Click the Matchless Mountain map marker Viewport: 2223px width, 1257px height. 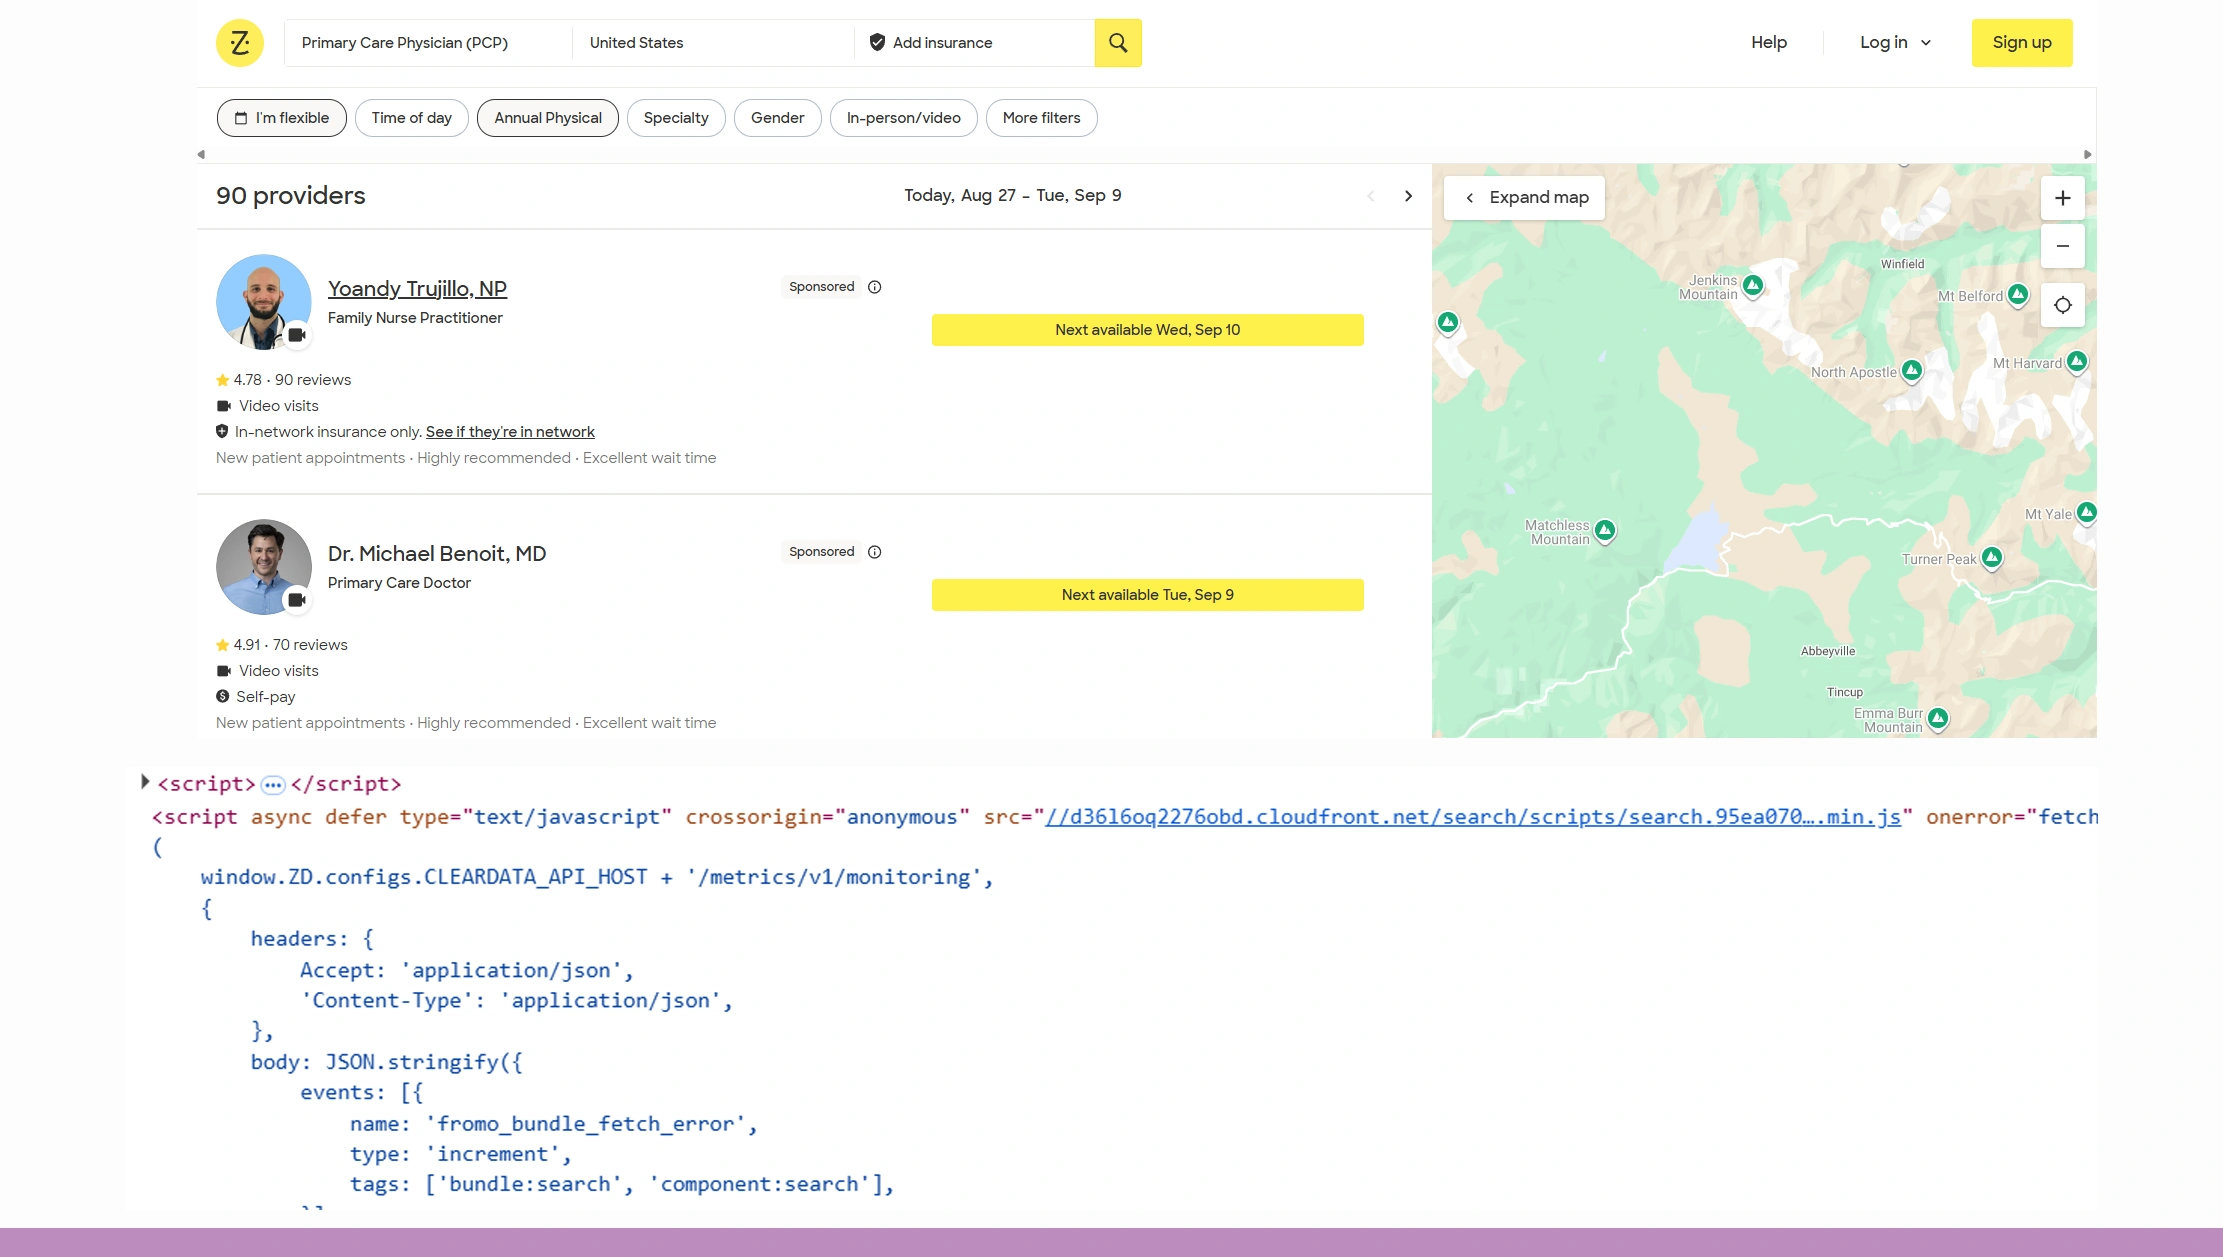point(1605,530)
